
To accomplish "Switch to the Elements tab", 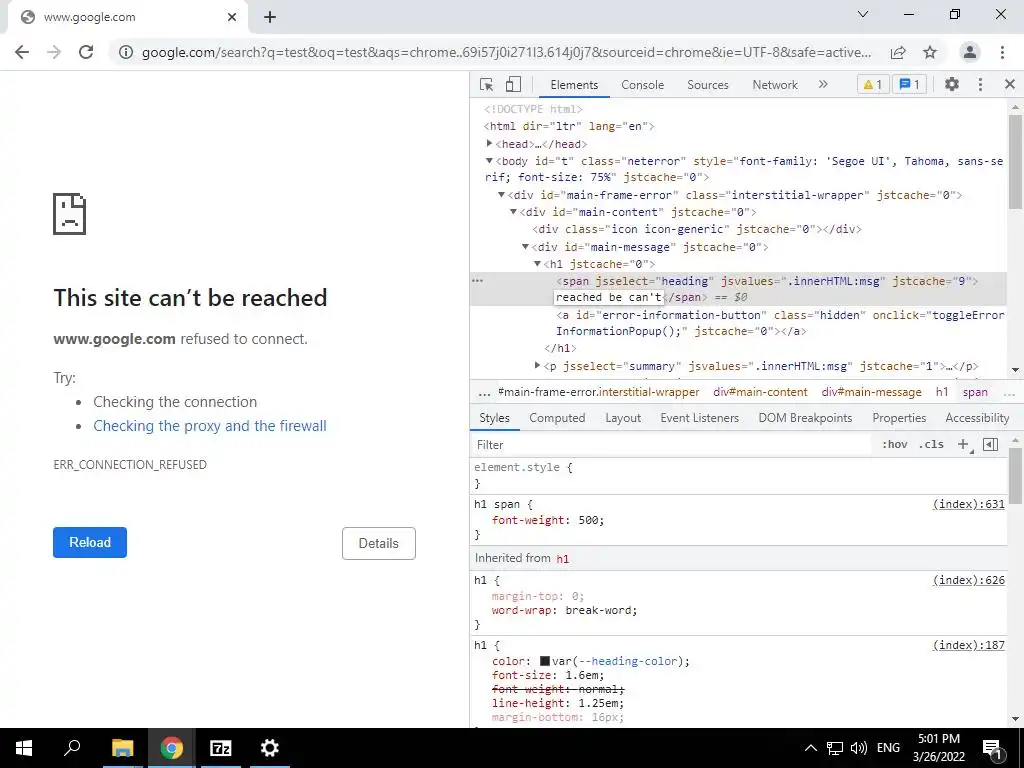I will click(574, 85).
